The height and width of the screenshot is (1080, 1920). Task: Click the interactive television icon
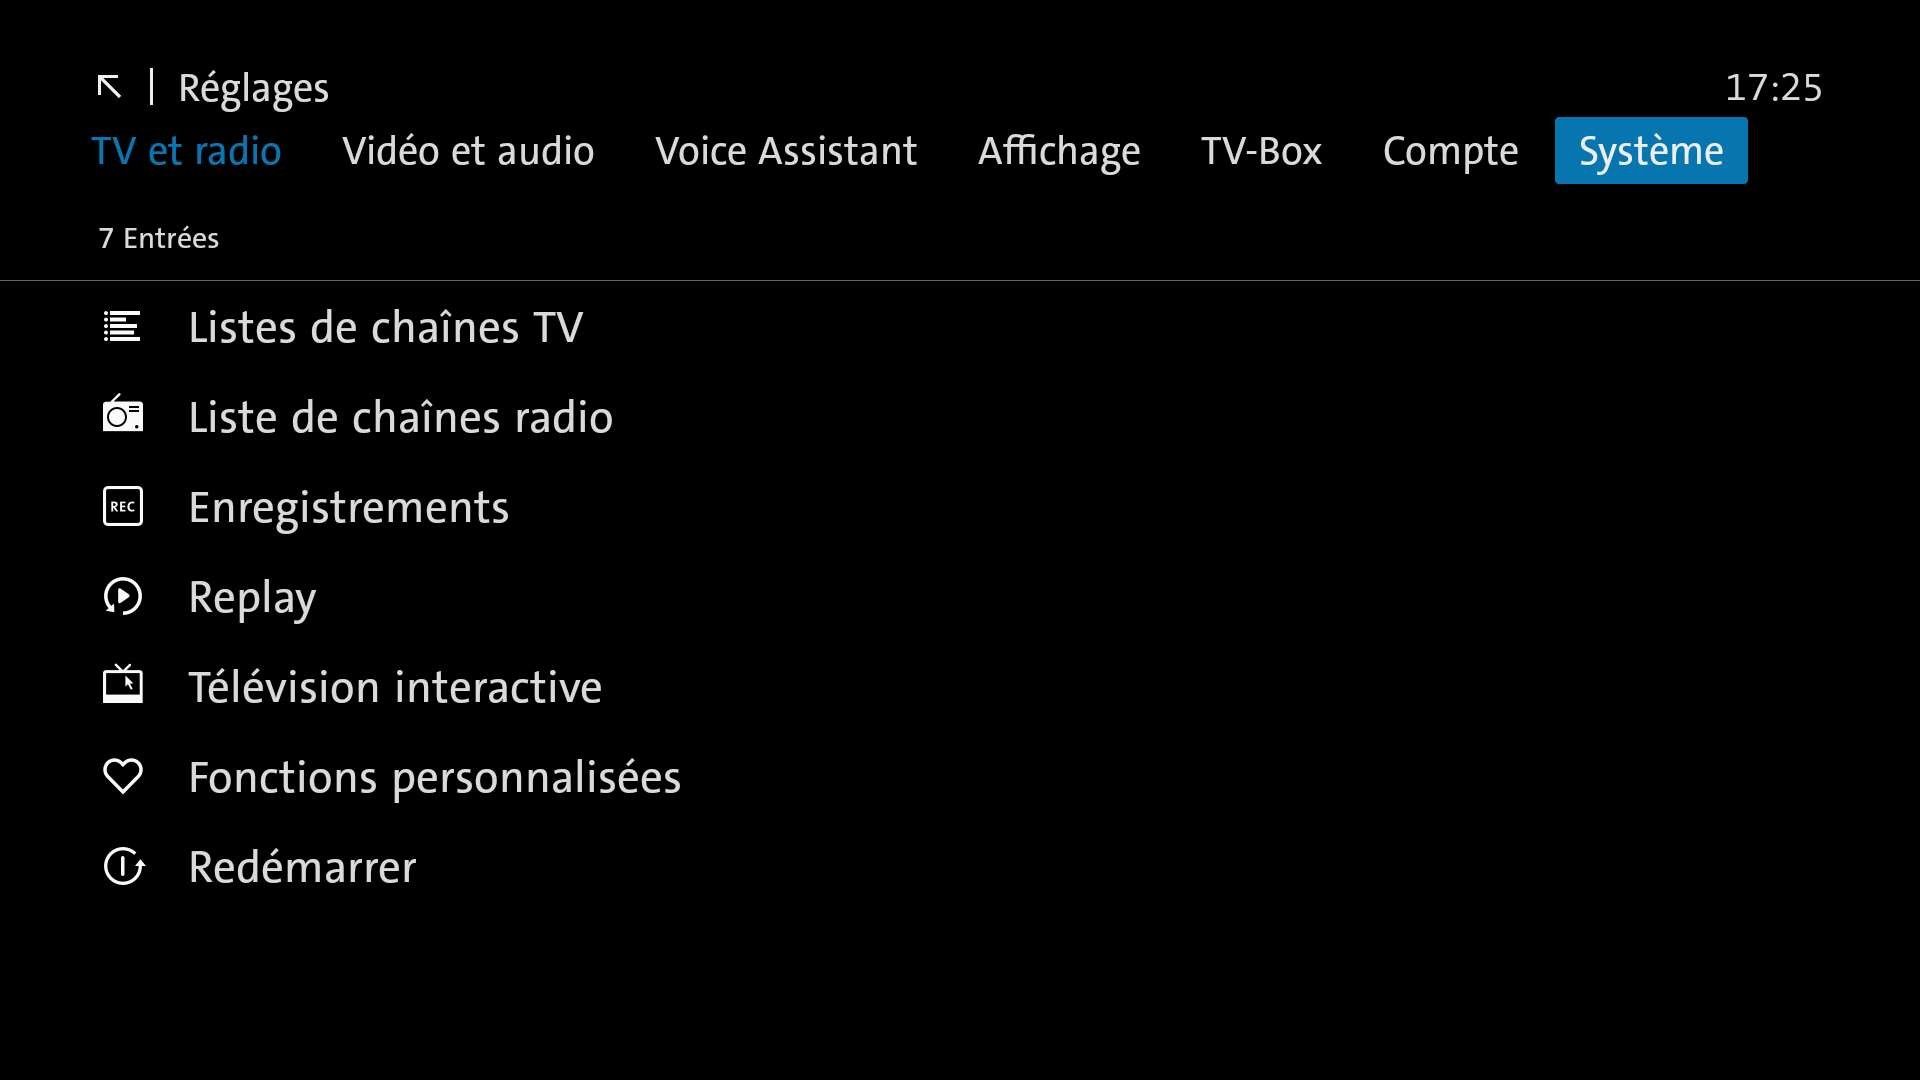(122, 685)
